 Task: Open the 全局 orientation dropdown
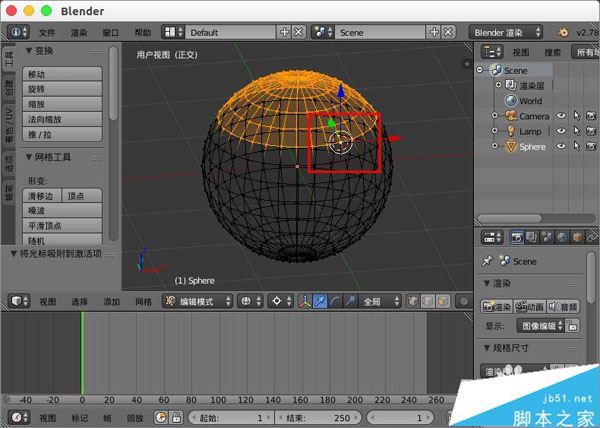(379, 301)
